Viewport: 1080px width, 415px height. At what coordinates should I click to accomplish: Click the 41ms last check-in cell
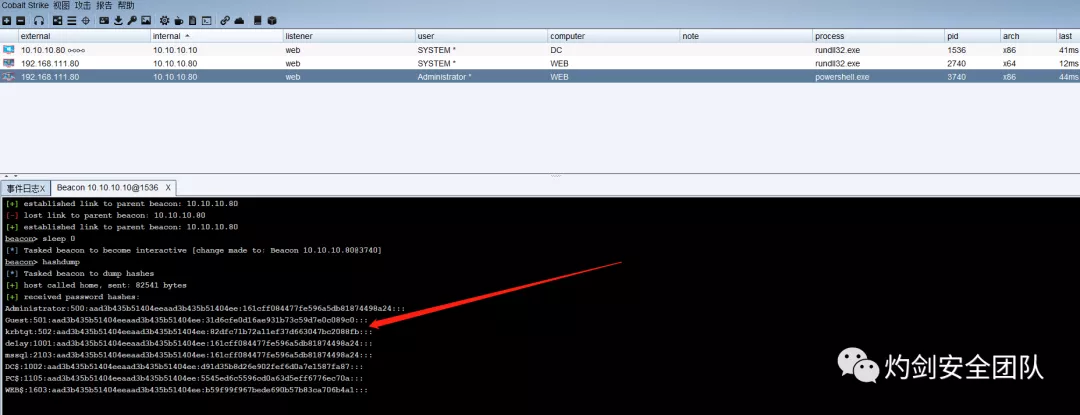point(1069,50)
